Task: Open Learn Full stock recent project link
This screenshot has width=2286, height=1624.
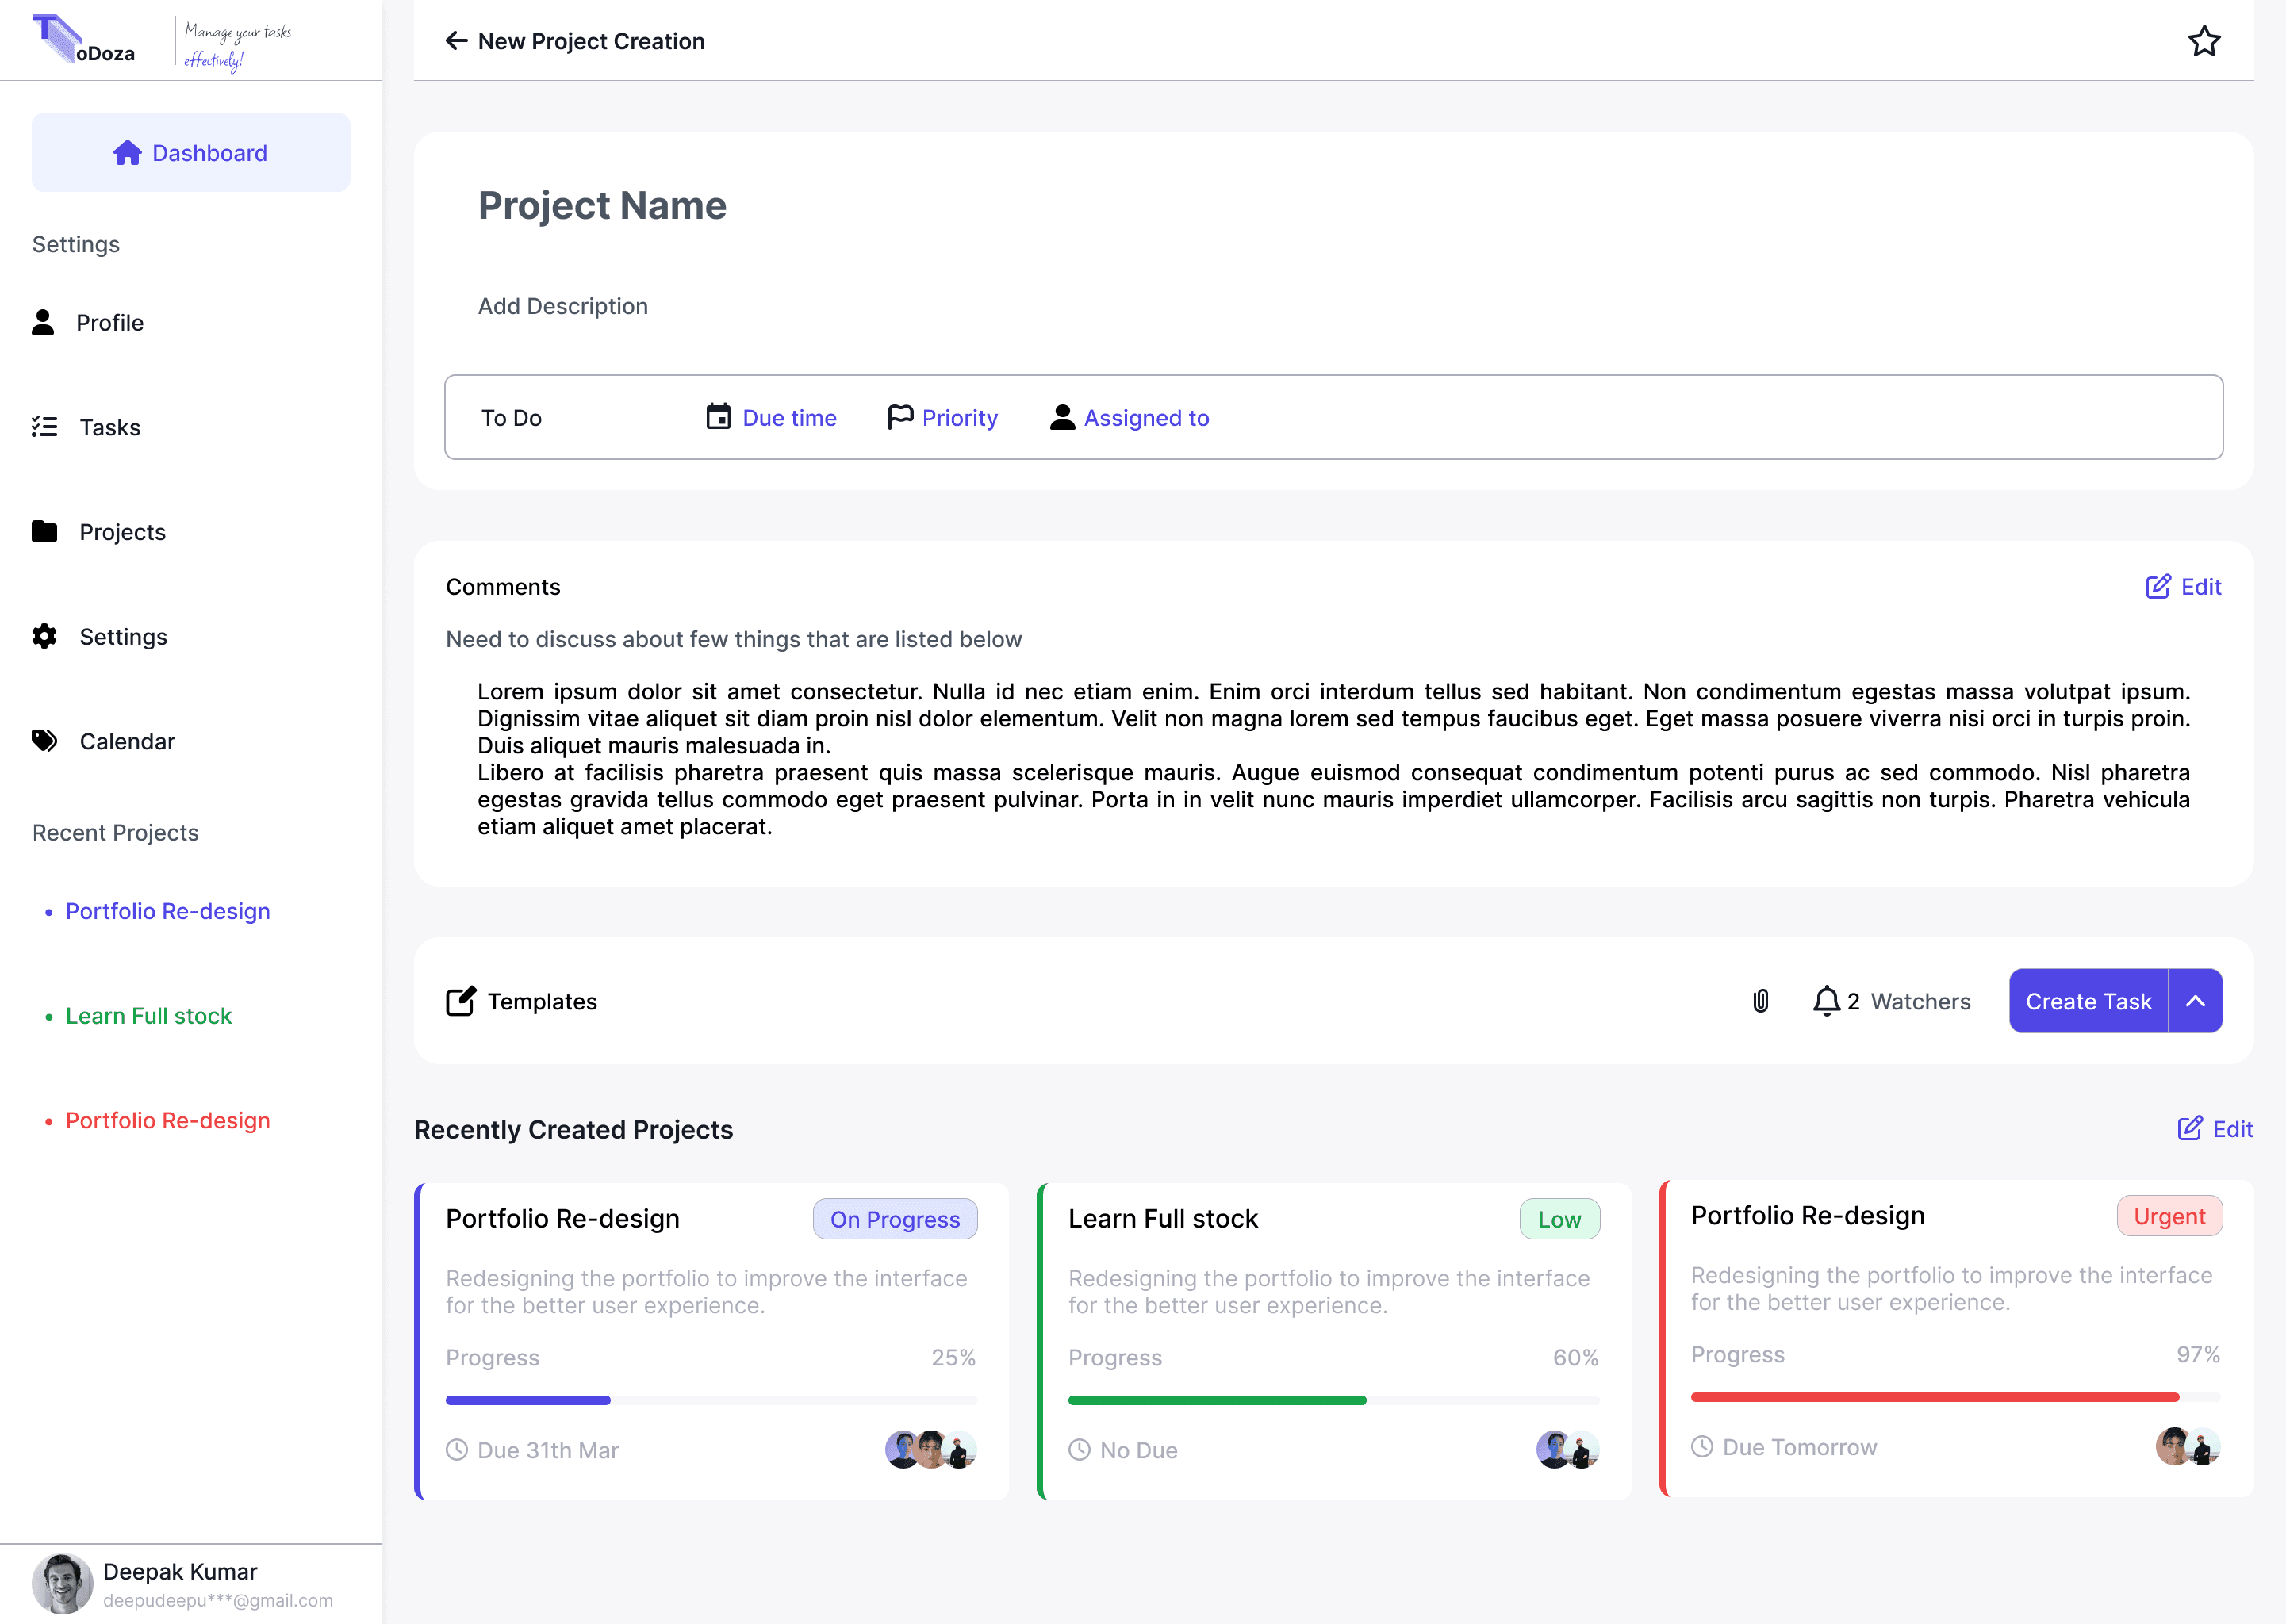Action: coord(149,1016)
